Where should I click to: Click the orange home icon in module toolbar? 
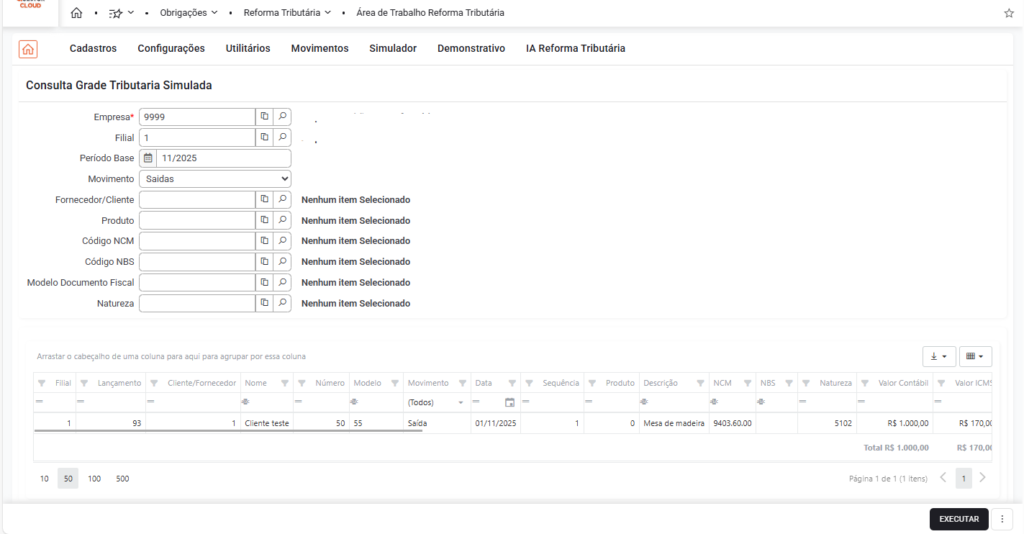pos(28,49)
